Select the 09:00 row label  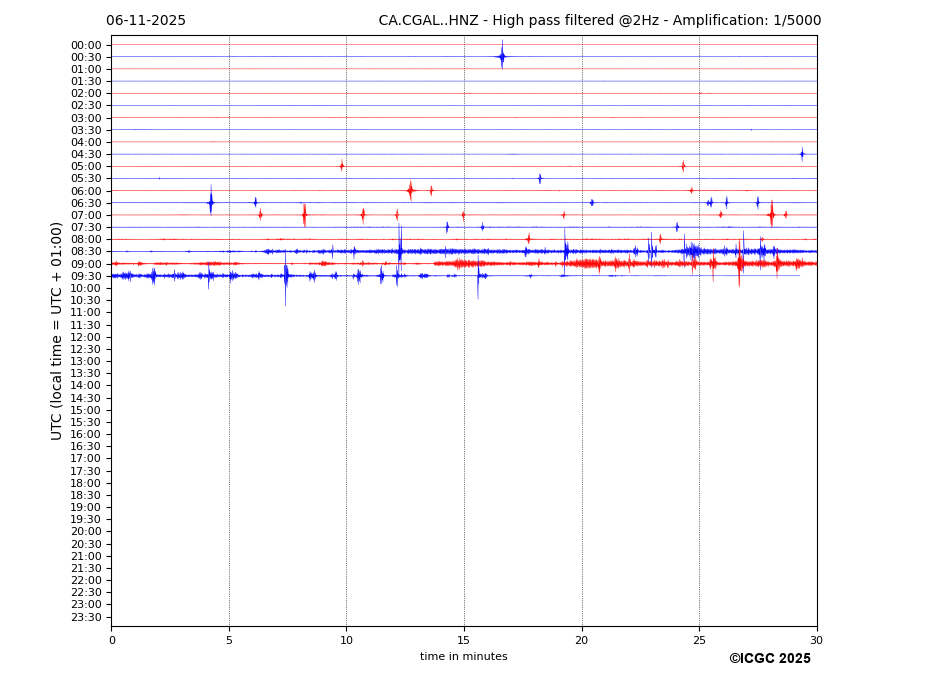tap(86, 264)
